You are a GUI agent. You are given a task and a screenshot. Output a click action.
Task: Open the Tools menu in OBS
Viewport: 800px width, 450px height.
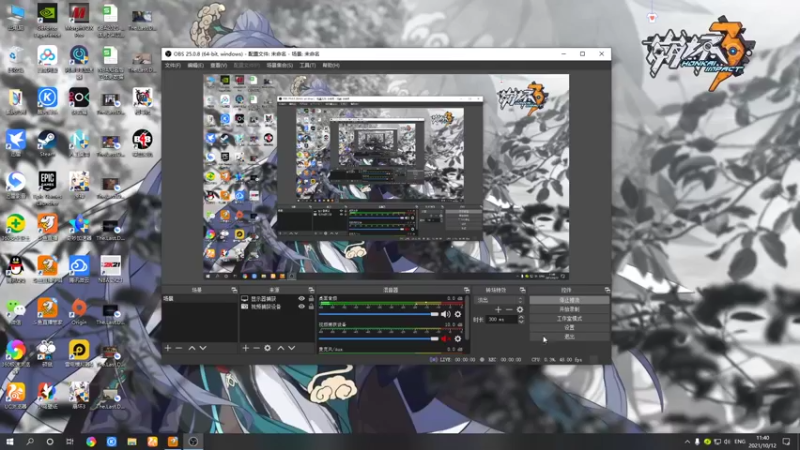click(x=307, y=65)
